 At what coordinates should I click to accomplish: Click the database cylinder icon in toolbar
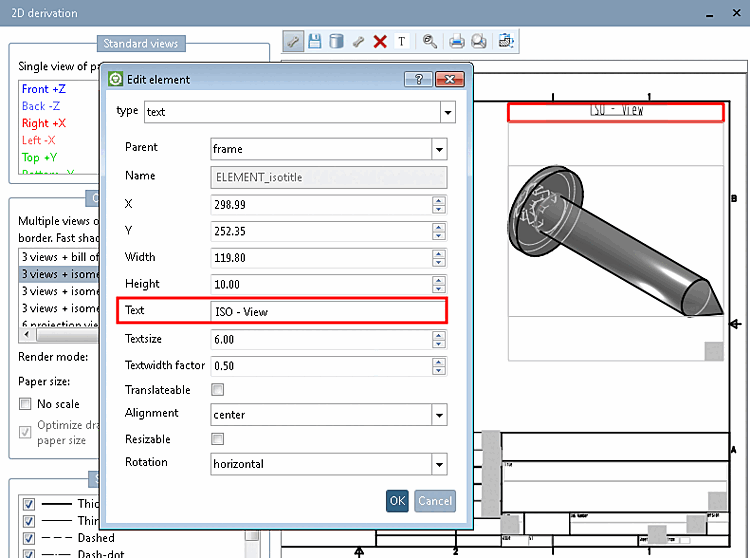pyautogui.click(x=336, y=41)
